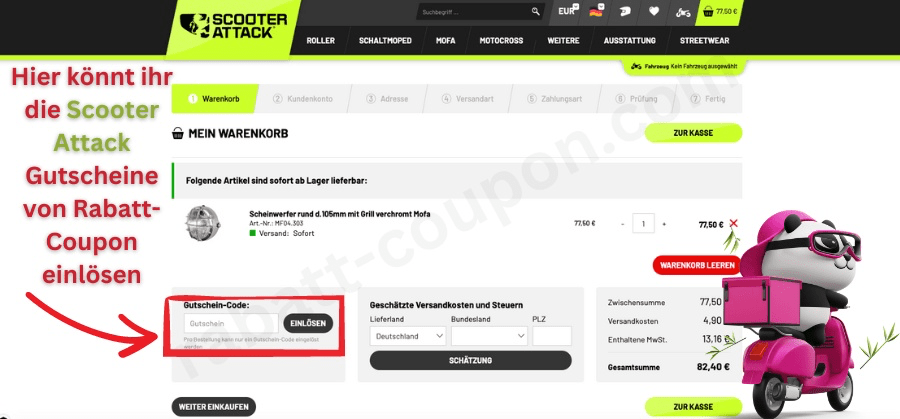Select the Fahrzeug vehicle selector banner
The height and width of the screenshot is (419, 900).
683,67
